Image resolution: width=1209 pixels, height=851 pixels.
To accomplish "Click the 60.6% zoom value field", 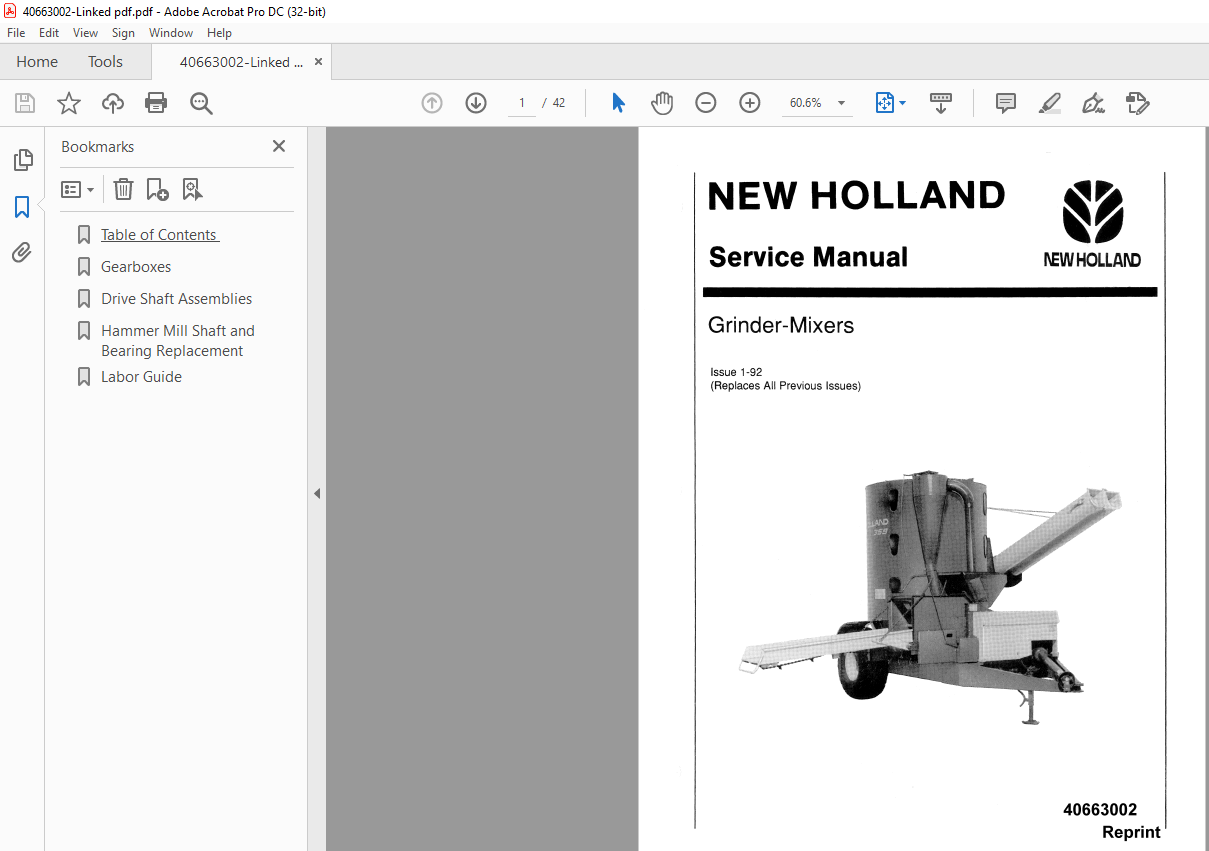I will [806, 103].
